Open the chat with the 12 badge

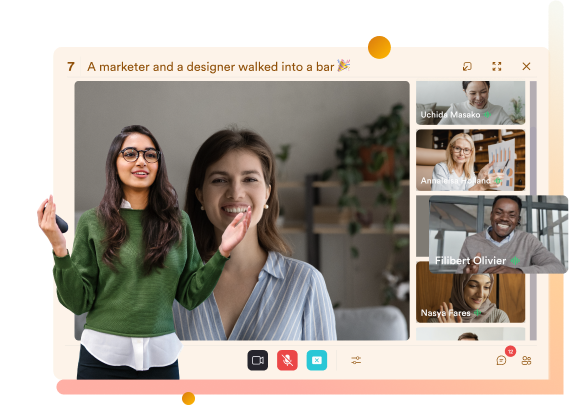point(502,360)
